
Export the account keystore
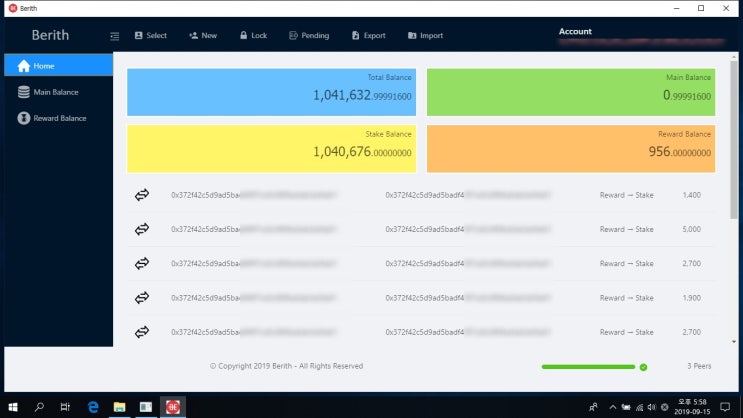[x=369, y=36]
